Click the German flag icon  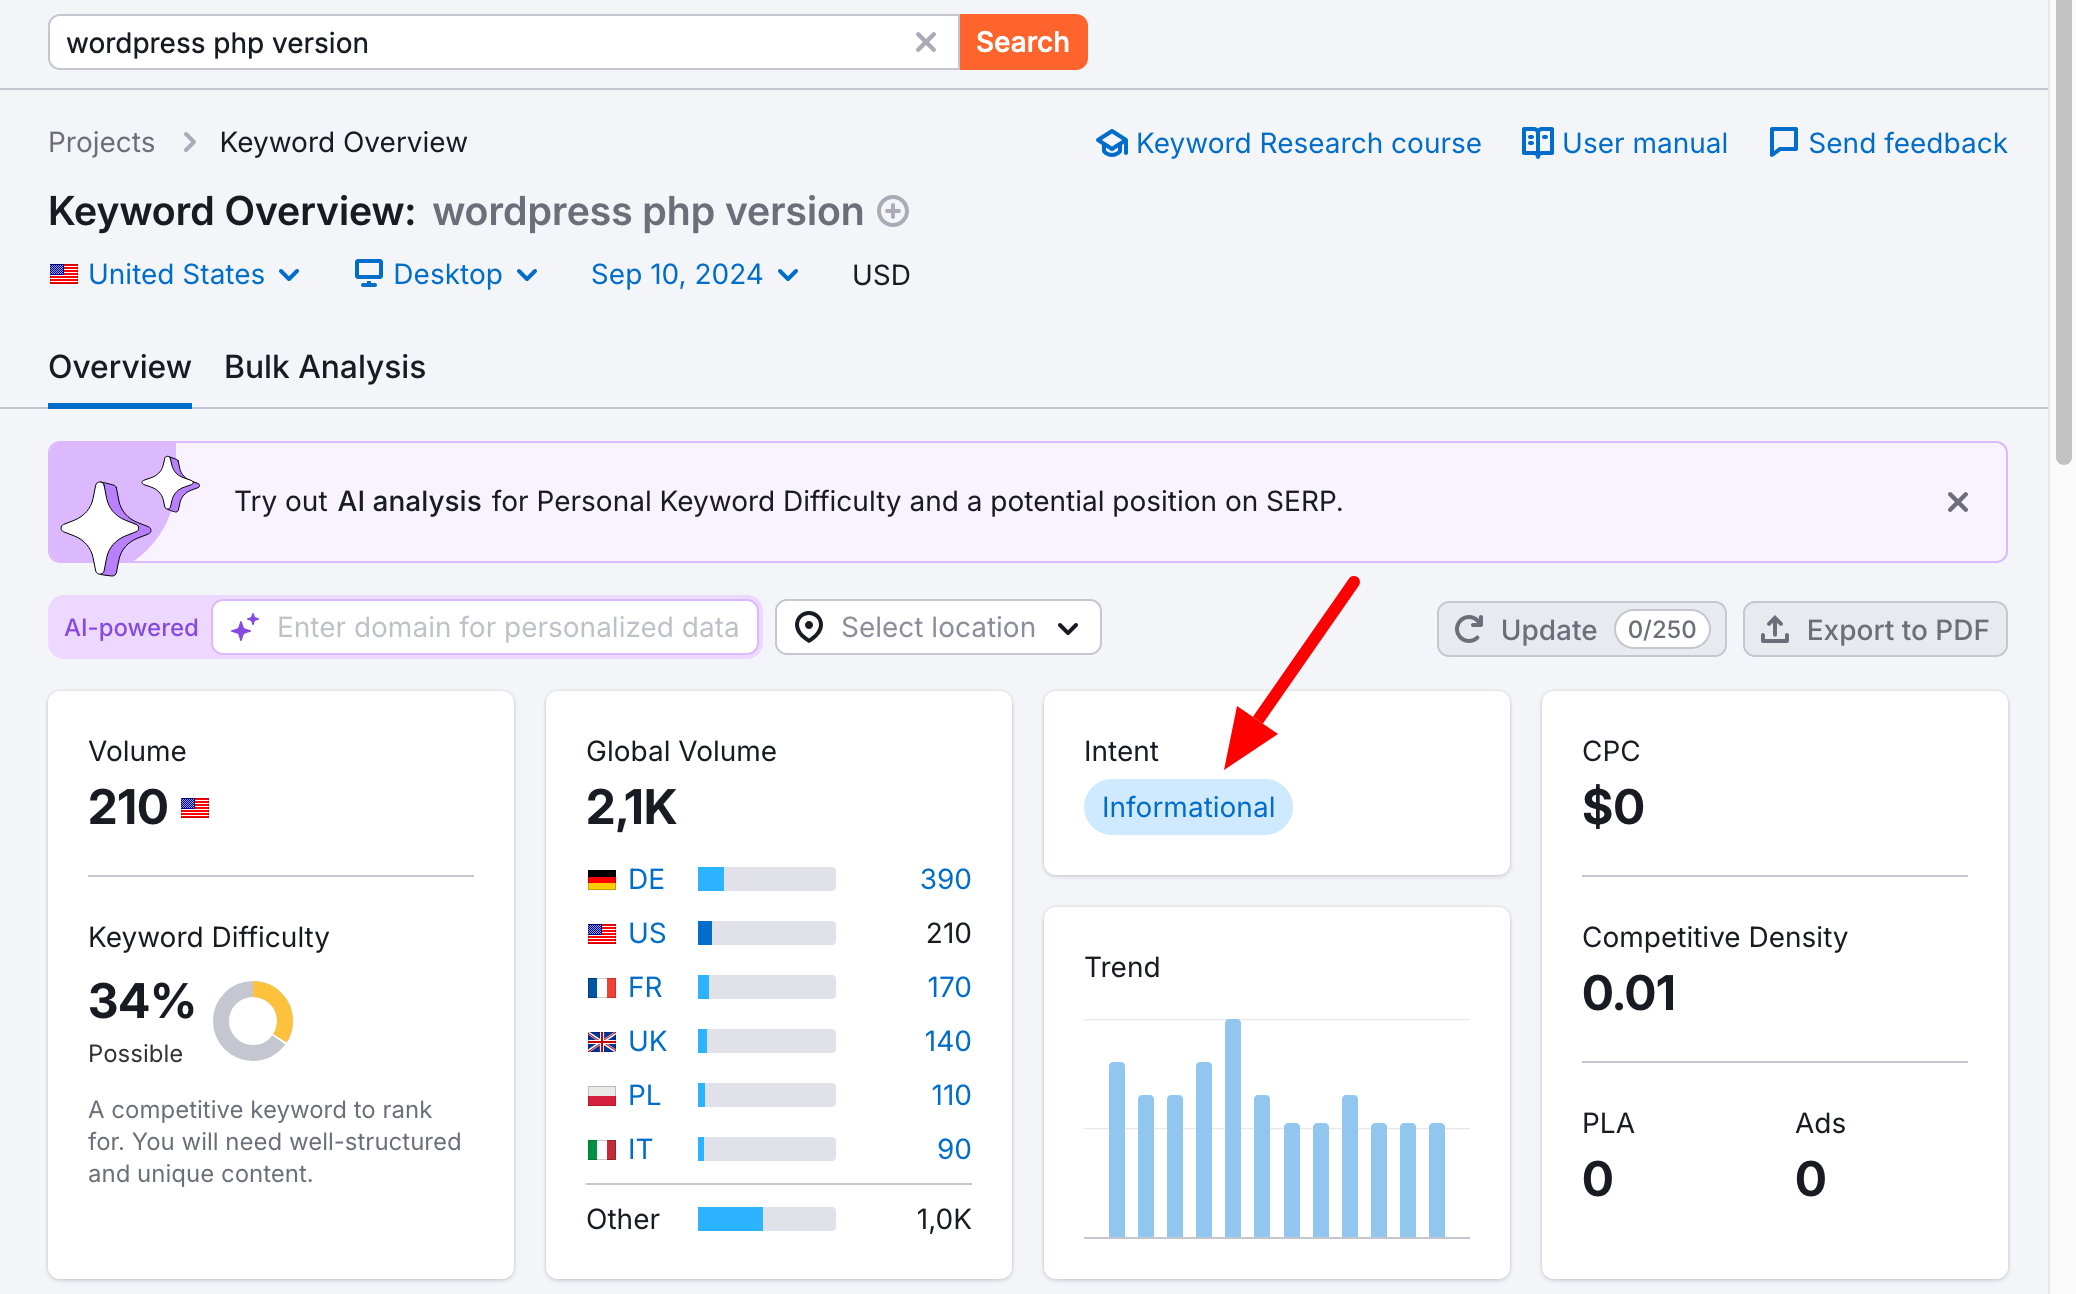click(x=602, y=880)
